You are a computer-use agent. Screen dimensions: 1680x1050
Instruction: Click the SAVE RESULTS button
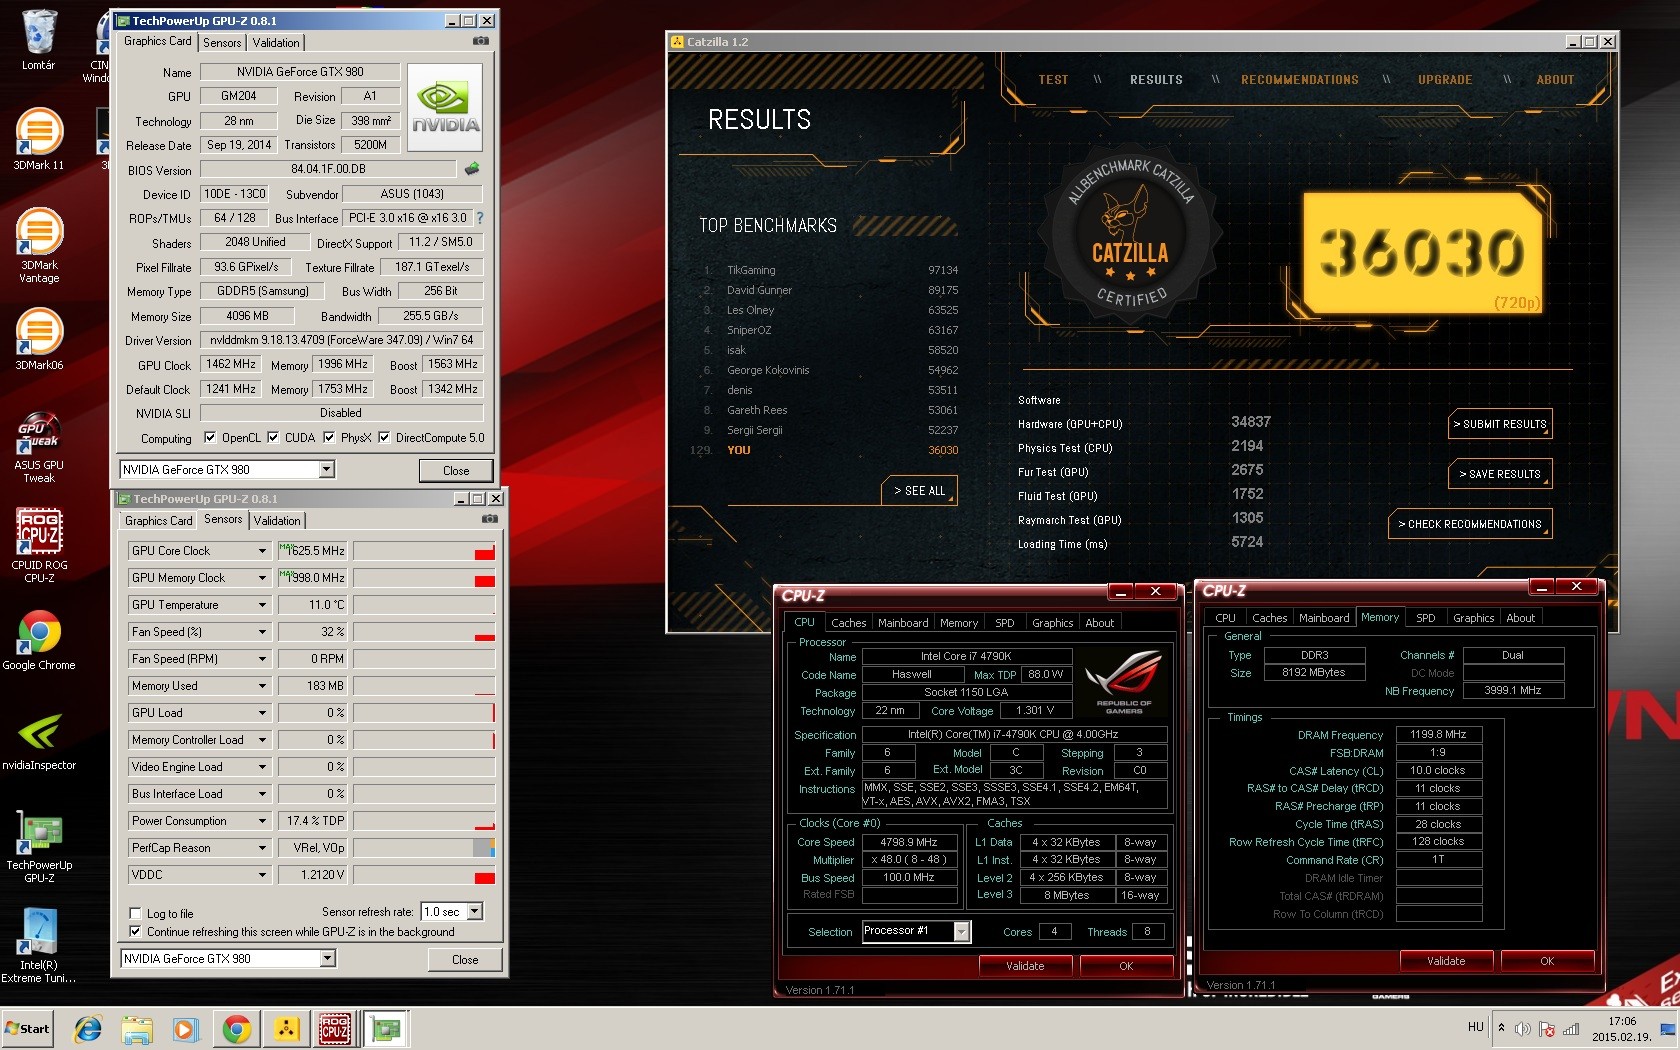tap(1500, 474)
